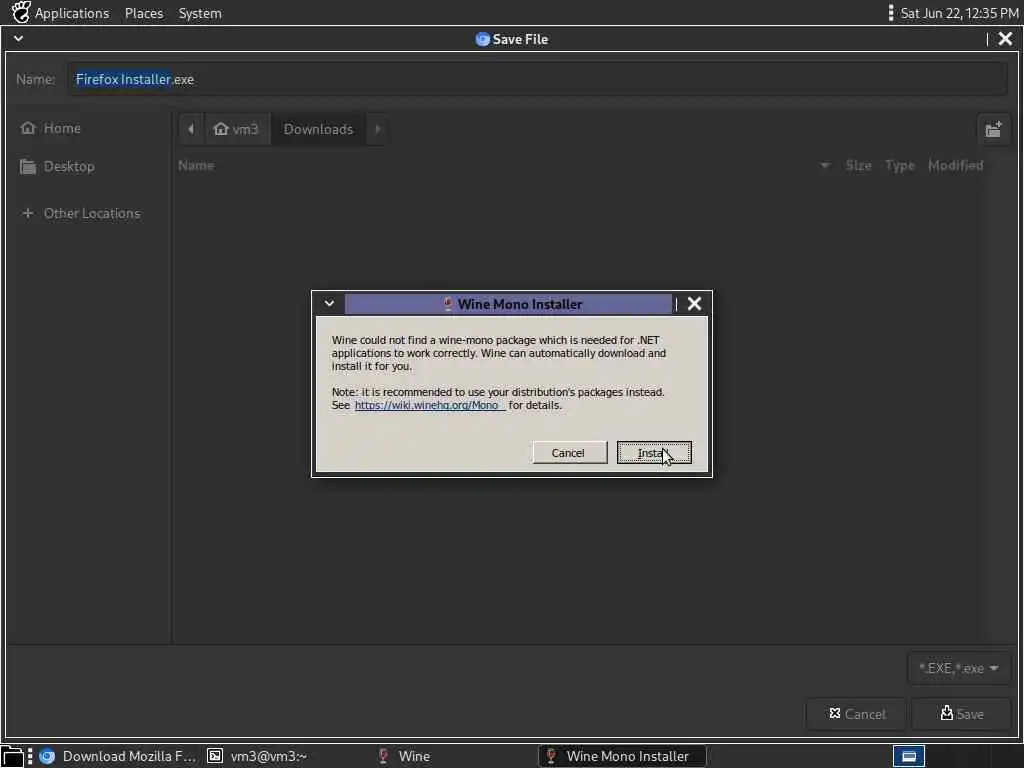Sort files by Modified column
The image size is (1024, 768).
pos(955,165)
